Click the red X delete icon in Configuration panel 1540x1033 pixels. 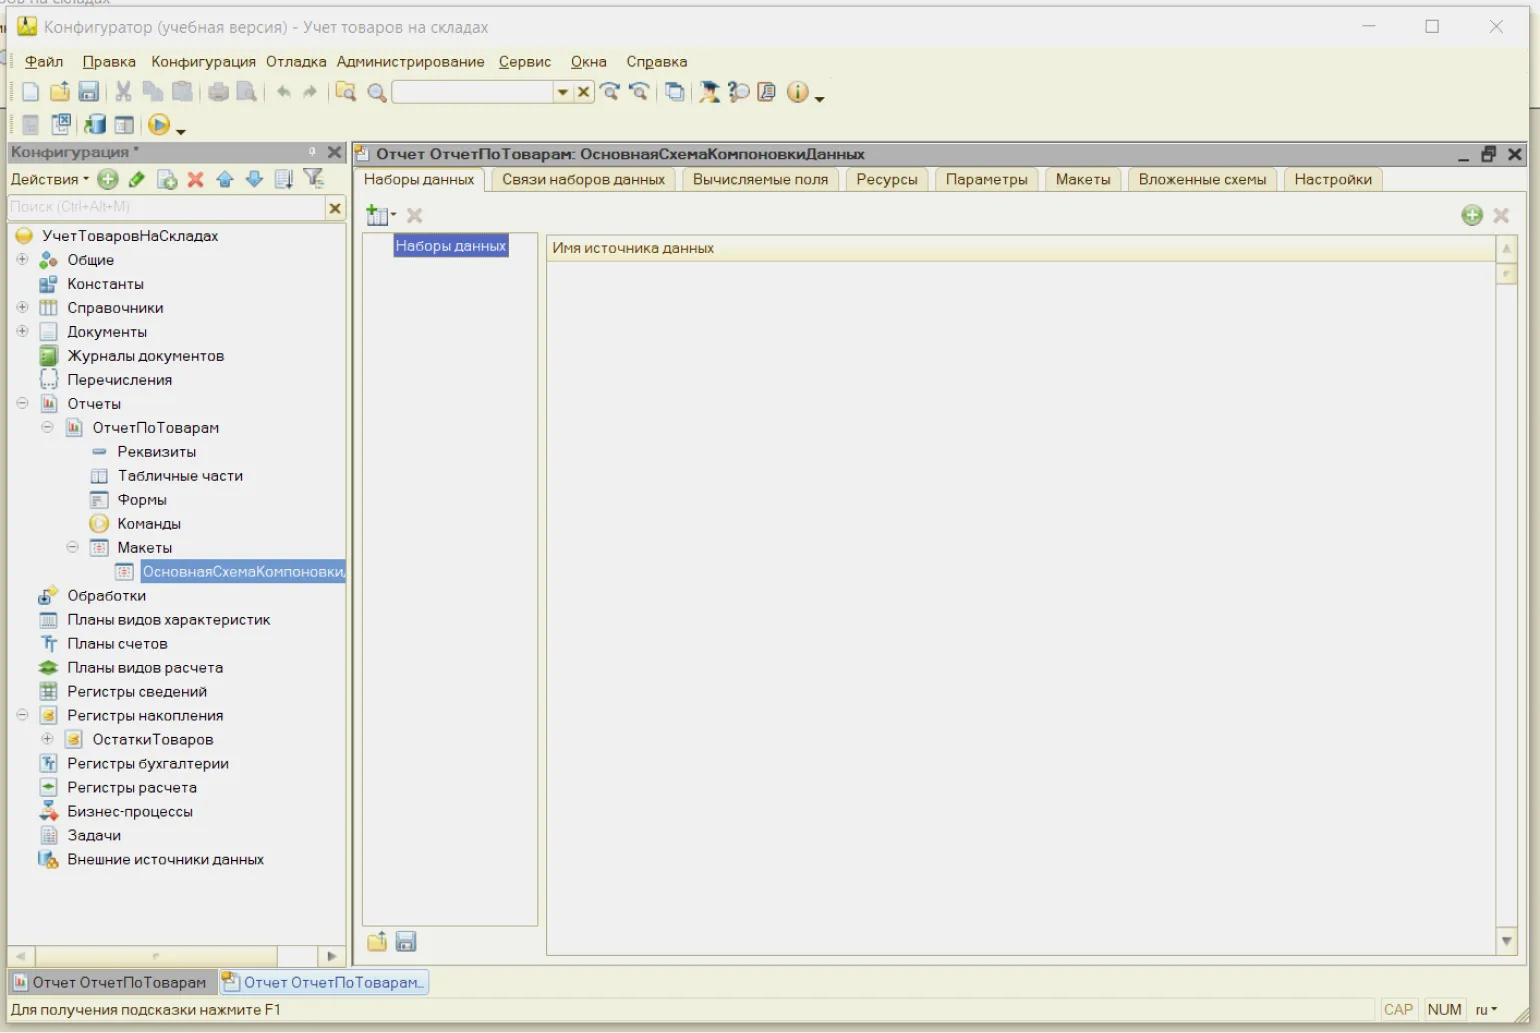click(196, 179)
